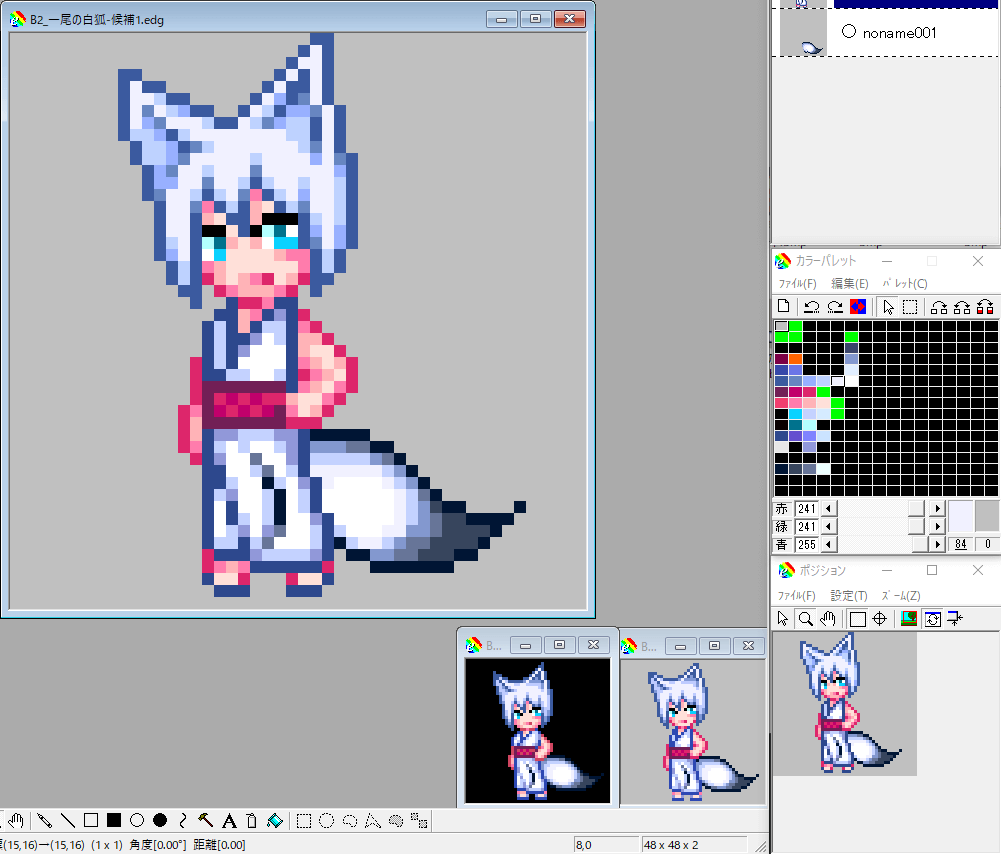
Task: Click the red slider thumb
Action: [x=917, y=509]
